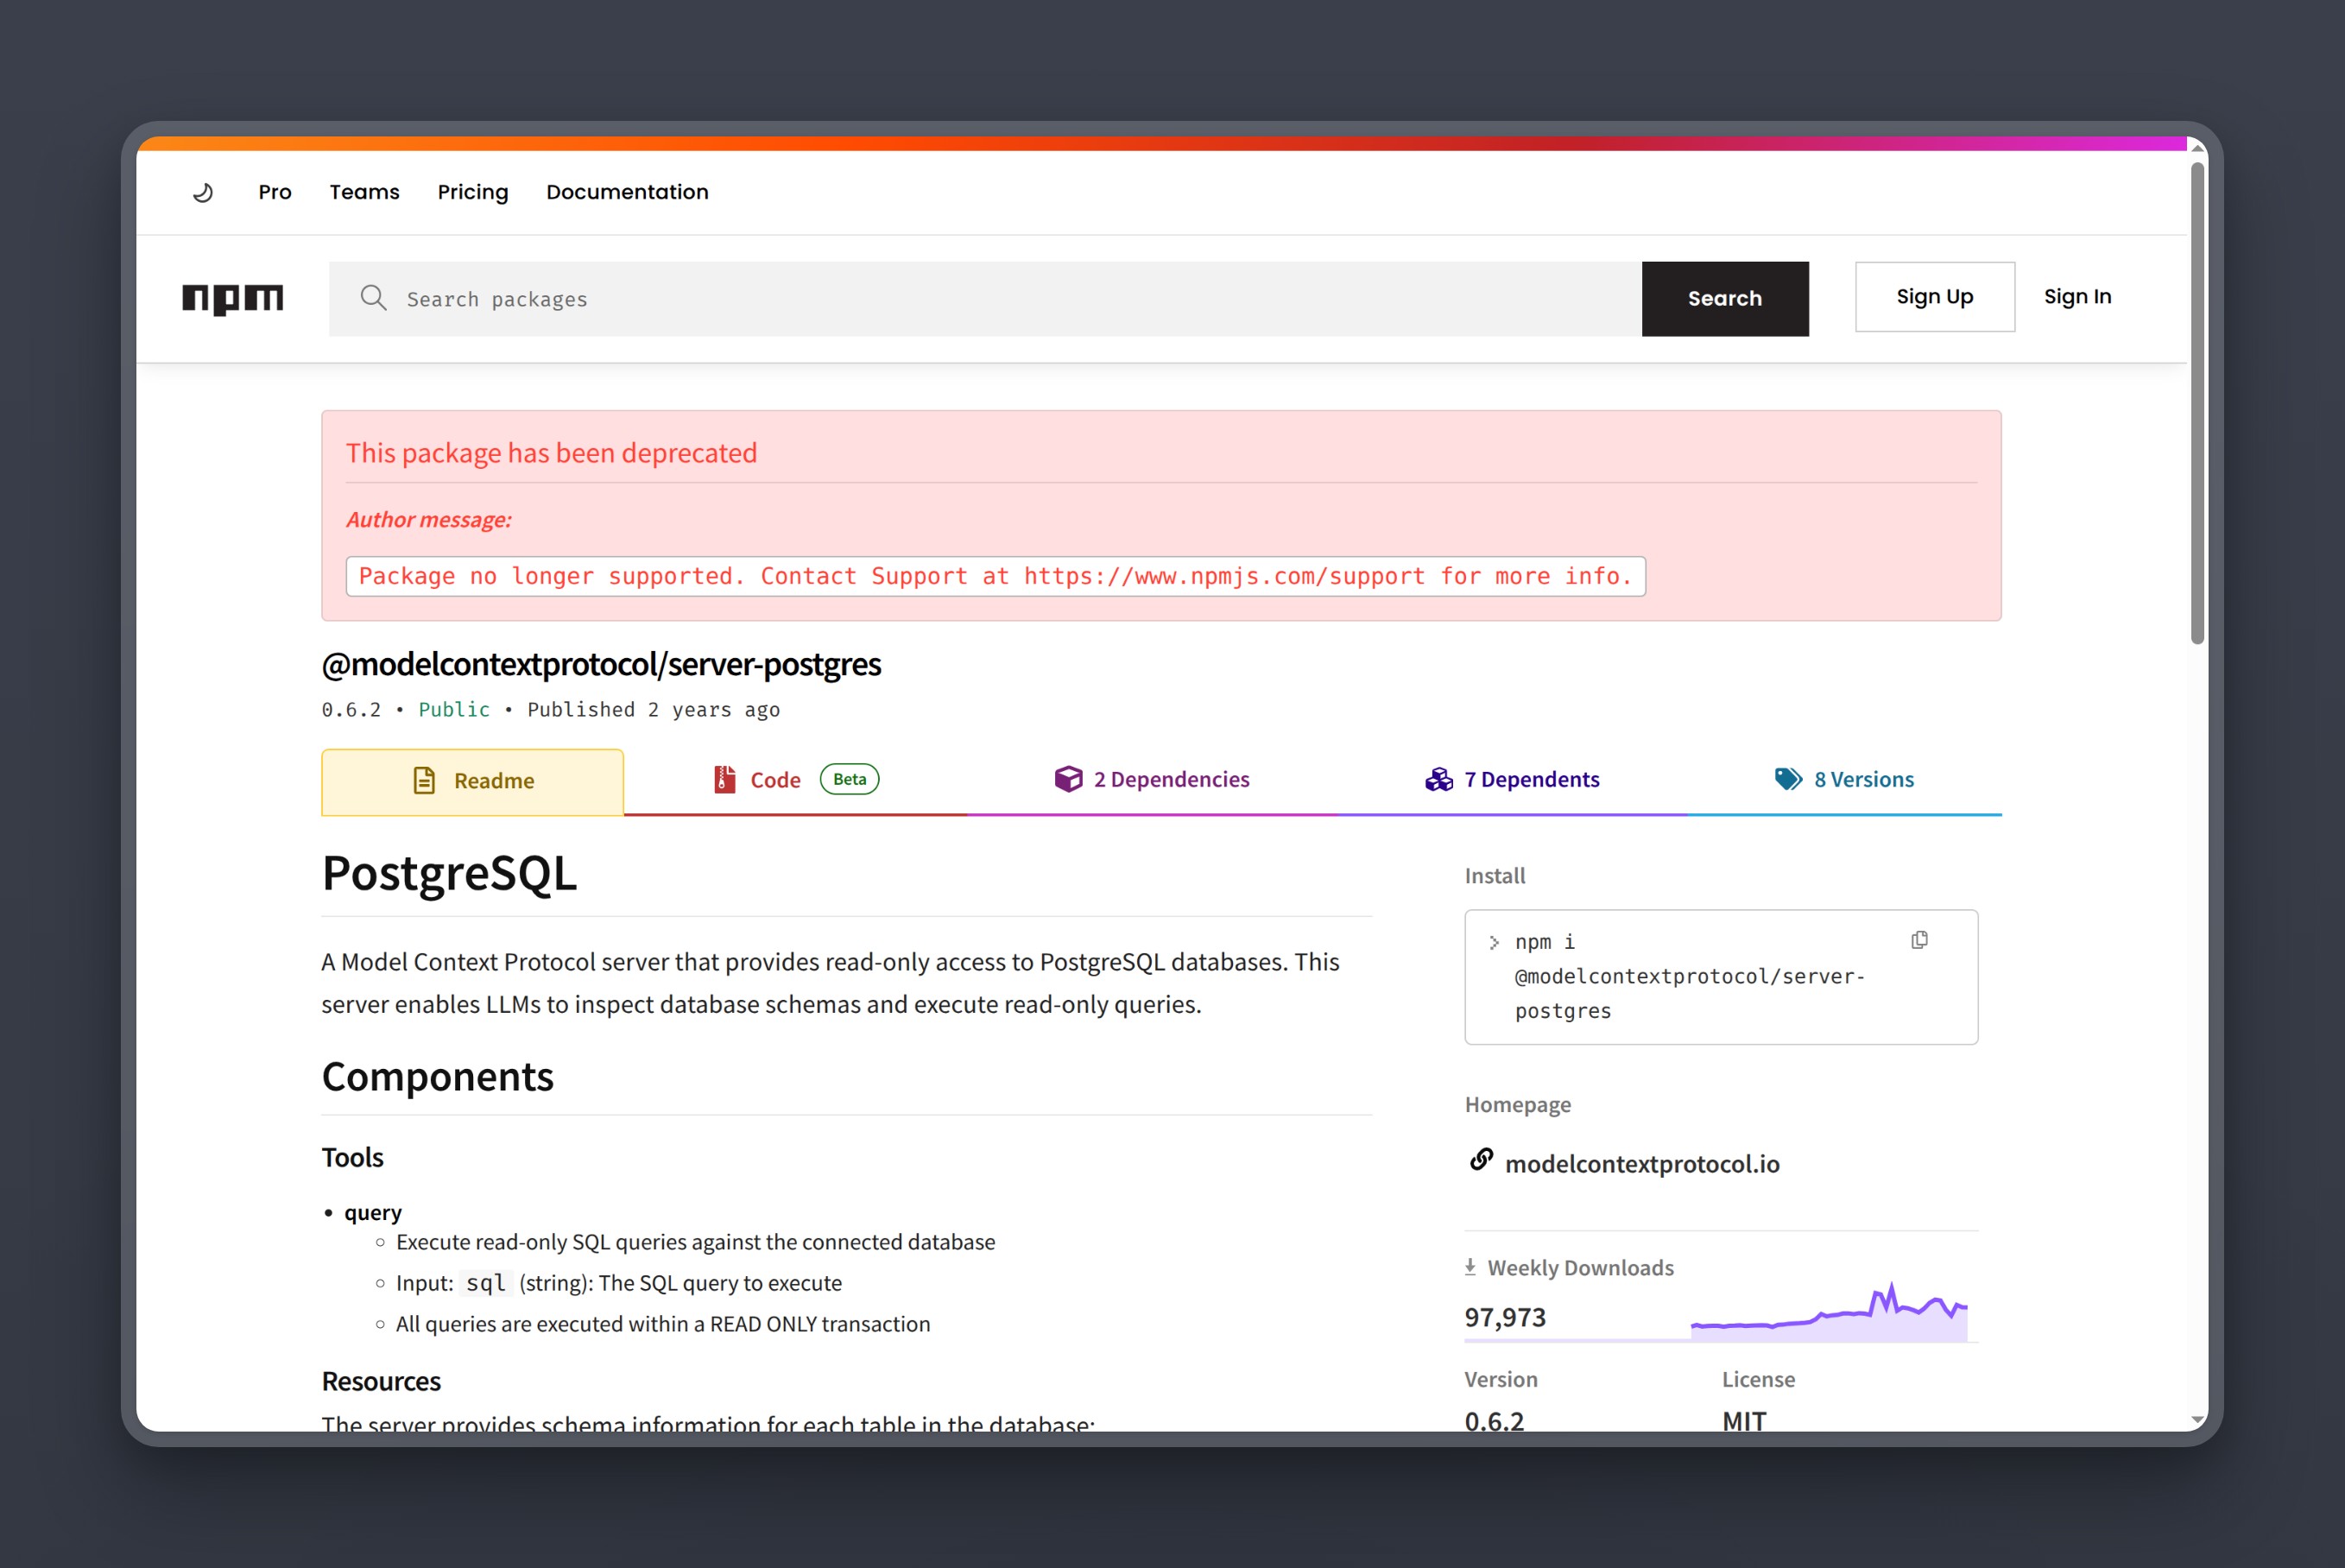The image size is (2345, 1568).
Task: Click the Beta badge
Action: point(850,779)
